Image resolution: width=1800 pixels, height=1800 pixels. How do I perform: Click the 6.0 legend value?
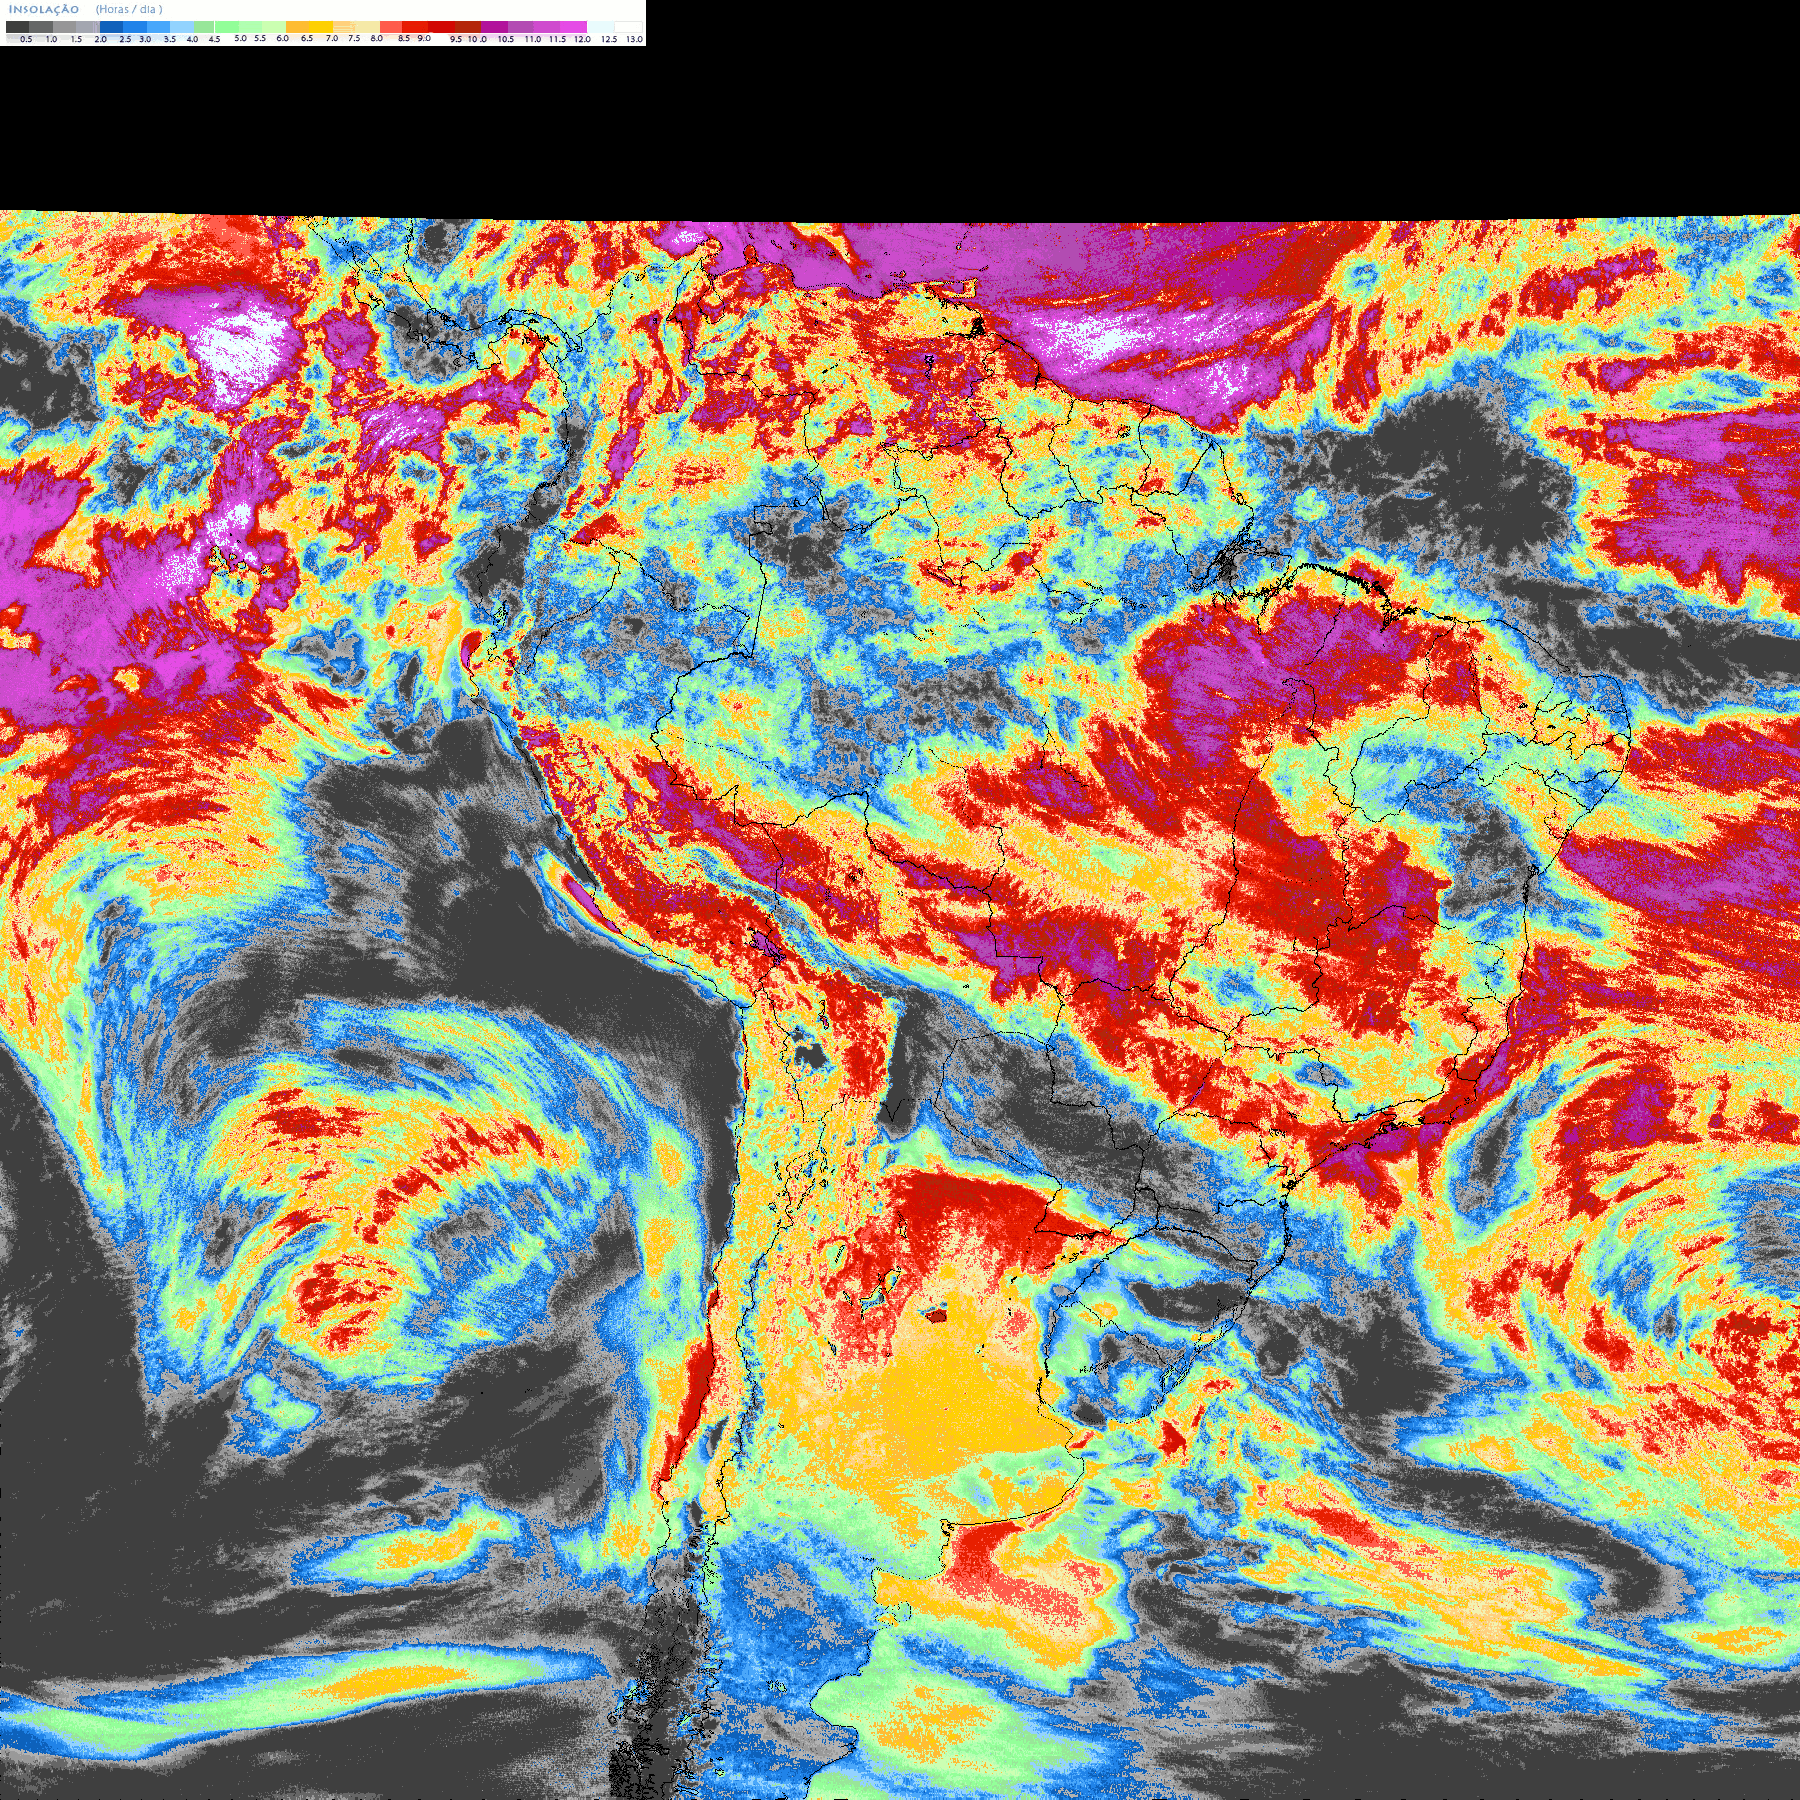click(x=282, y=38)
